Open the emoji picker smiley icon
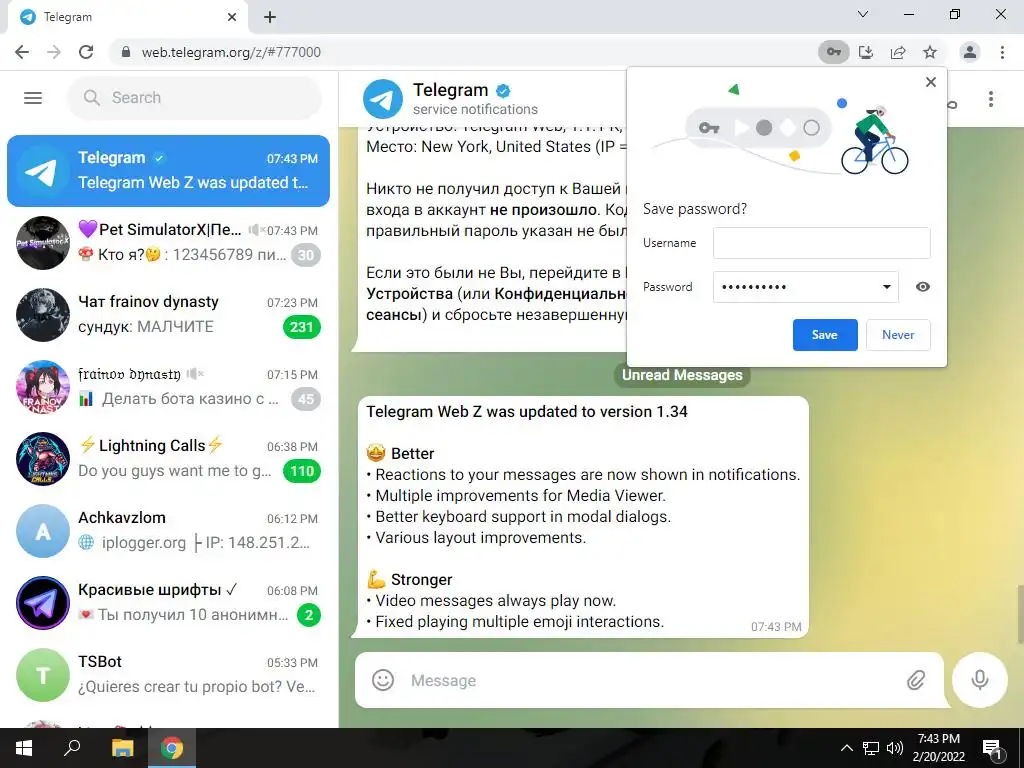This screenshot has height=768, width=1024. [x=383, y=680]
